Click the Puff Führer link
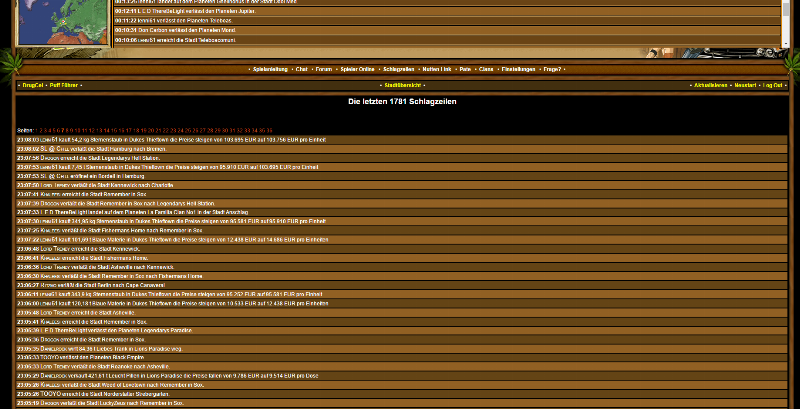 coord(64,86)
